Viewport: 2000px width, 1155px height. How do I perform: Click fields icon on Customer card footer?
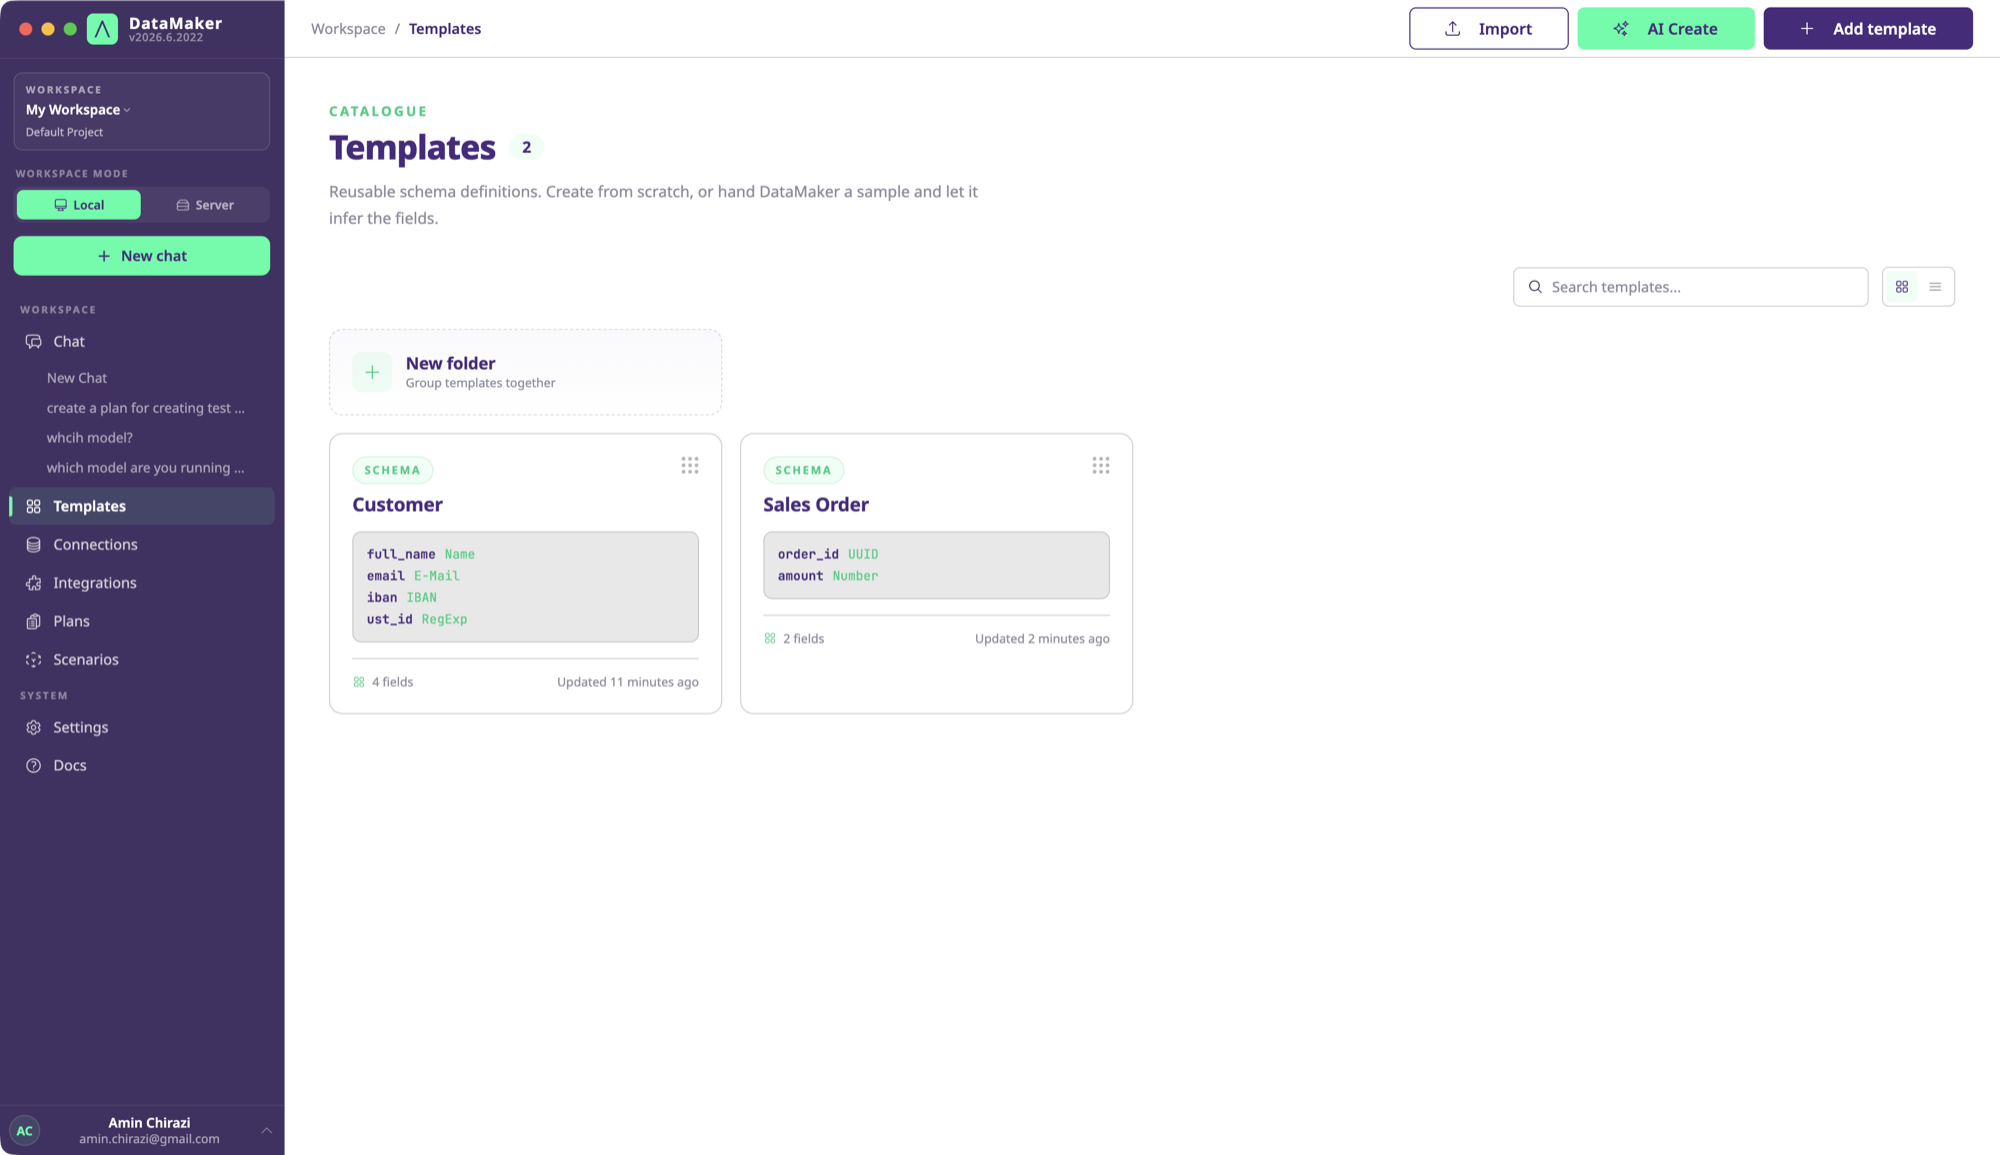[359, 682]
